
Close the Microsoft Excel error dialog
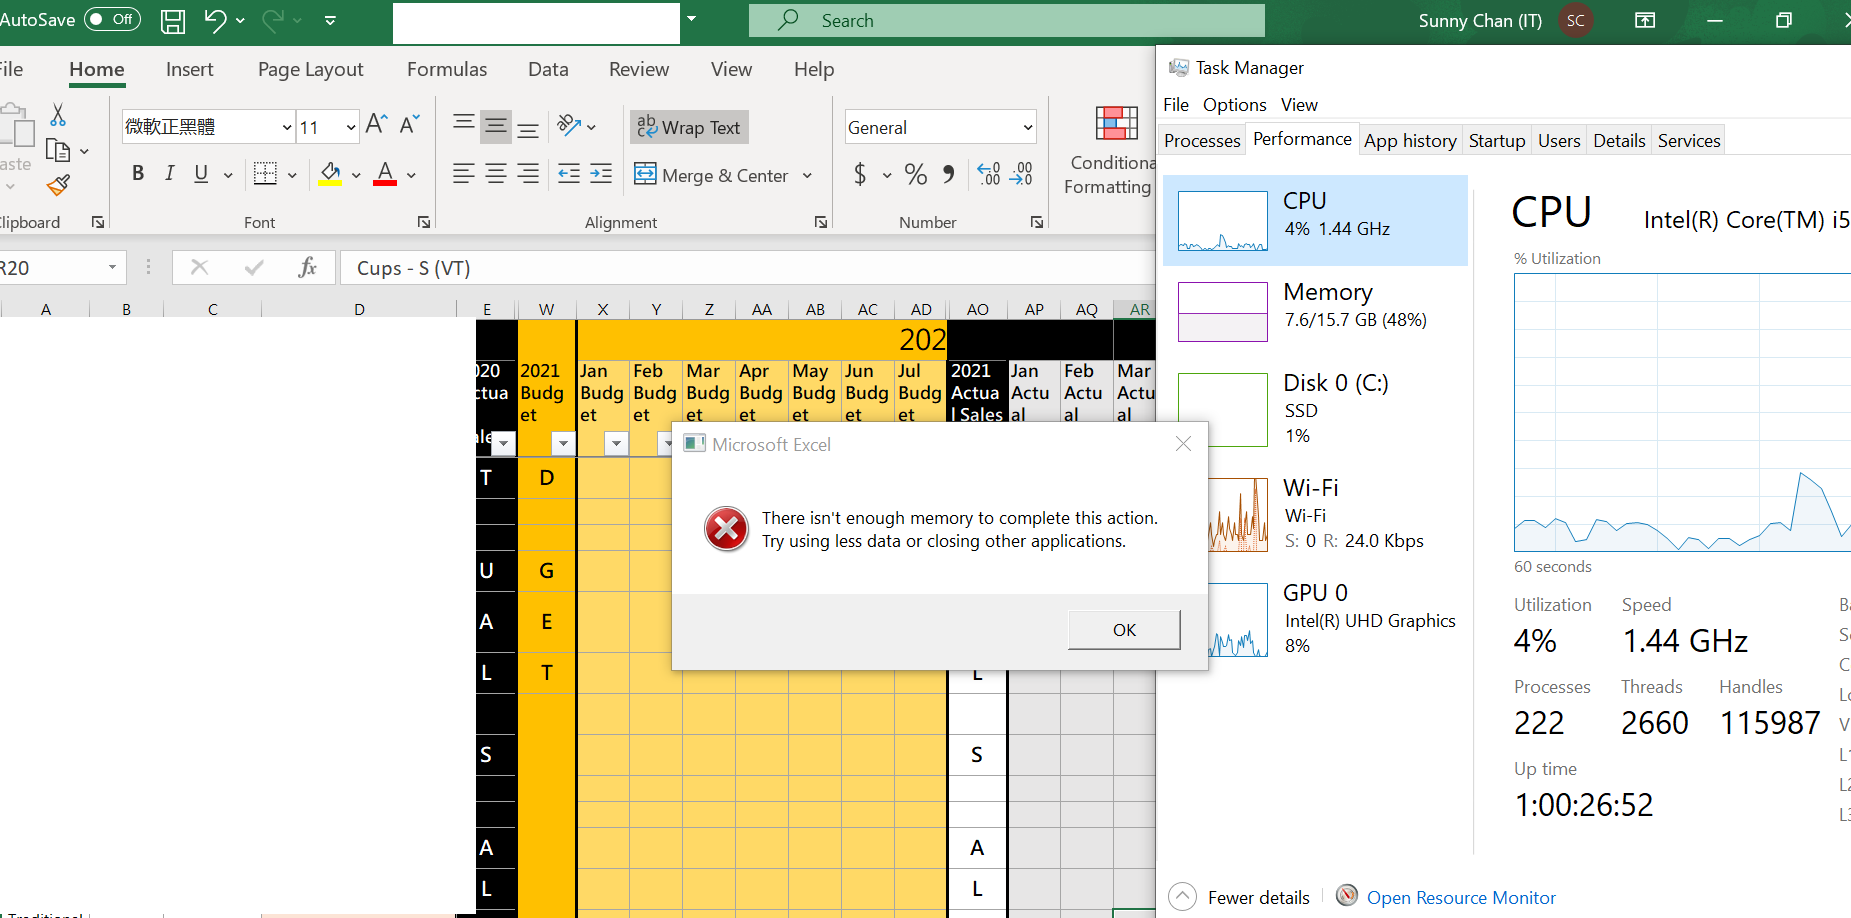[x=1183, y=443]
